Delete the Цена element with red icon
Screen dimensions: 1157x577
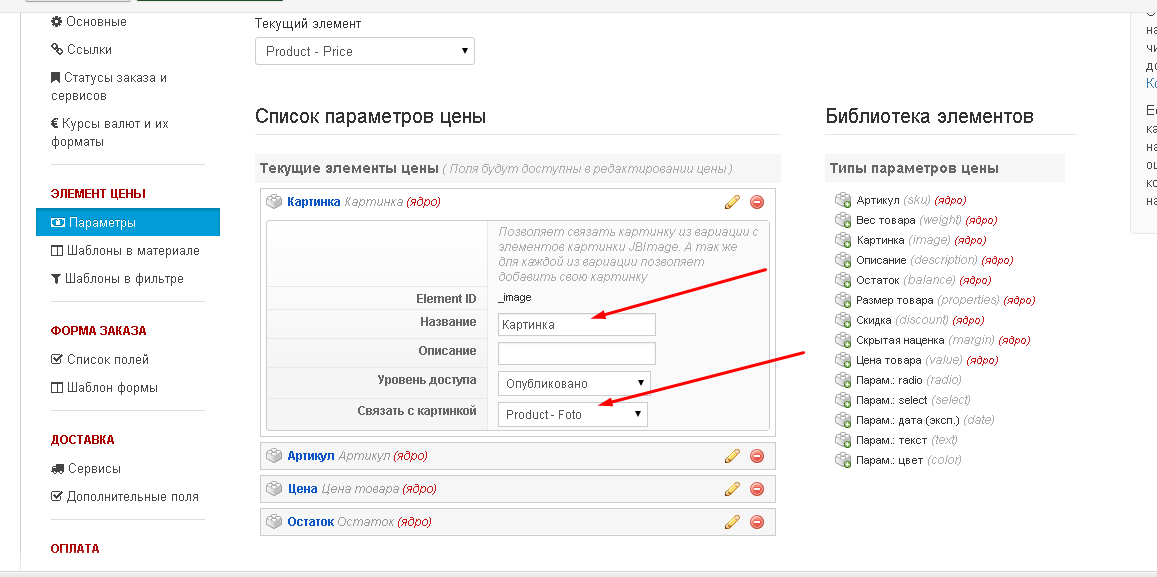pyautogui.click(x=757, y=489)
